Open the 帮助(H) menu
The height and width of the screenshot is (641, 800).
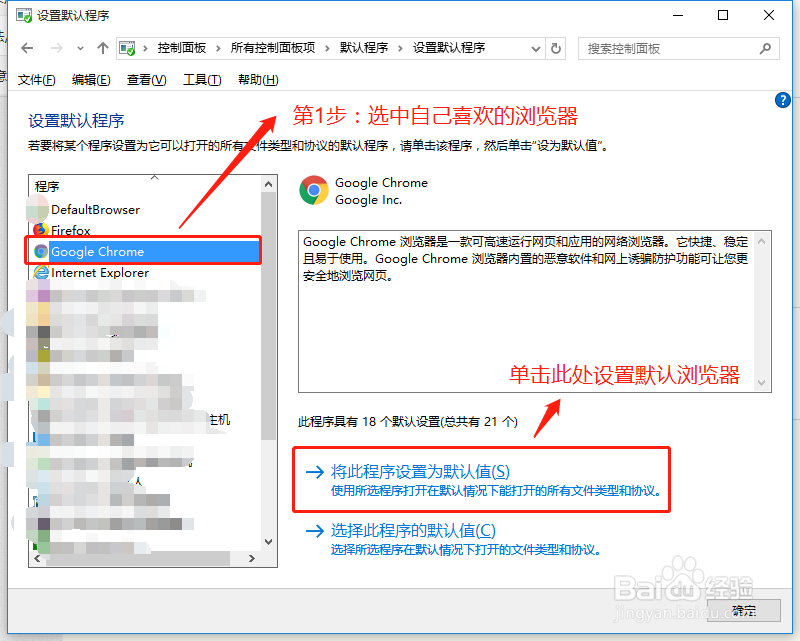pos(258,80)
